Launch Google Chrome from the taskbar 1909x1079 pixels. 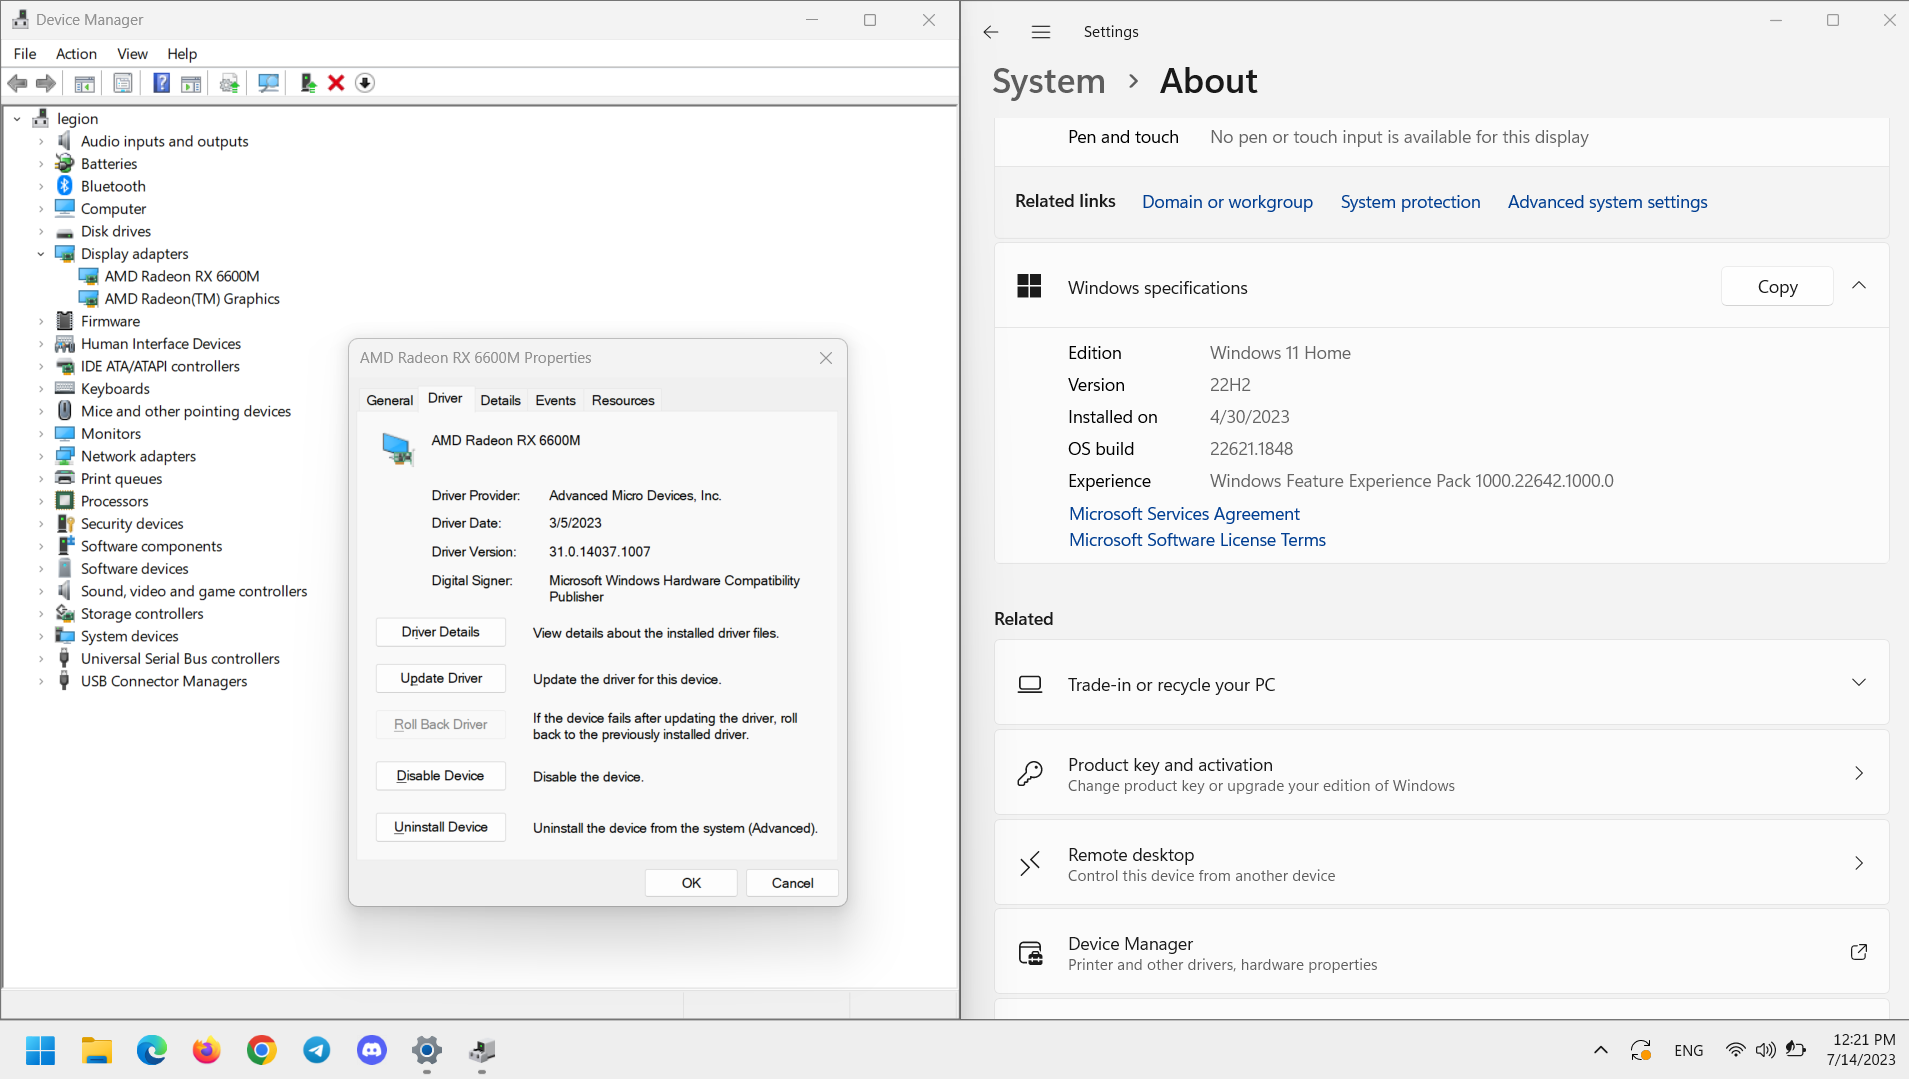click(262, 1050)
